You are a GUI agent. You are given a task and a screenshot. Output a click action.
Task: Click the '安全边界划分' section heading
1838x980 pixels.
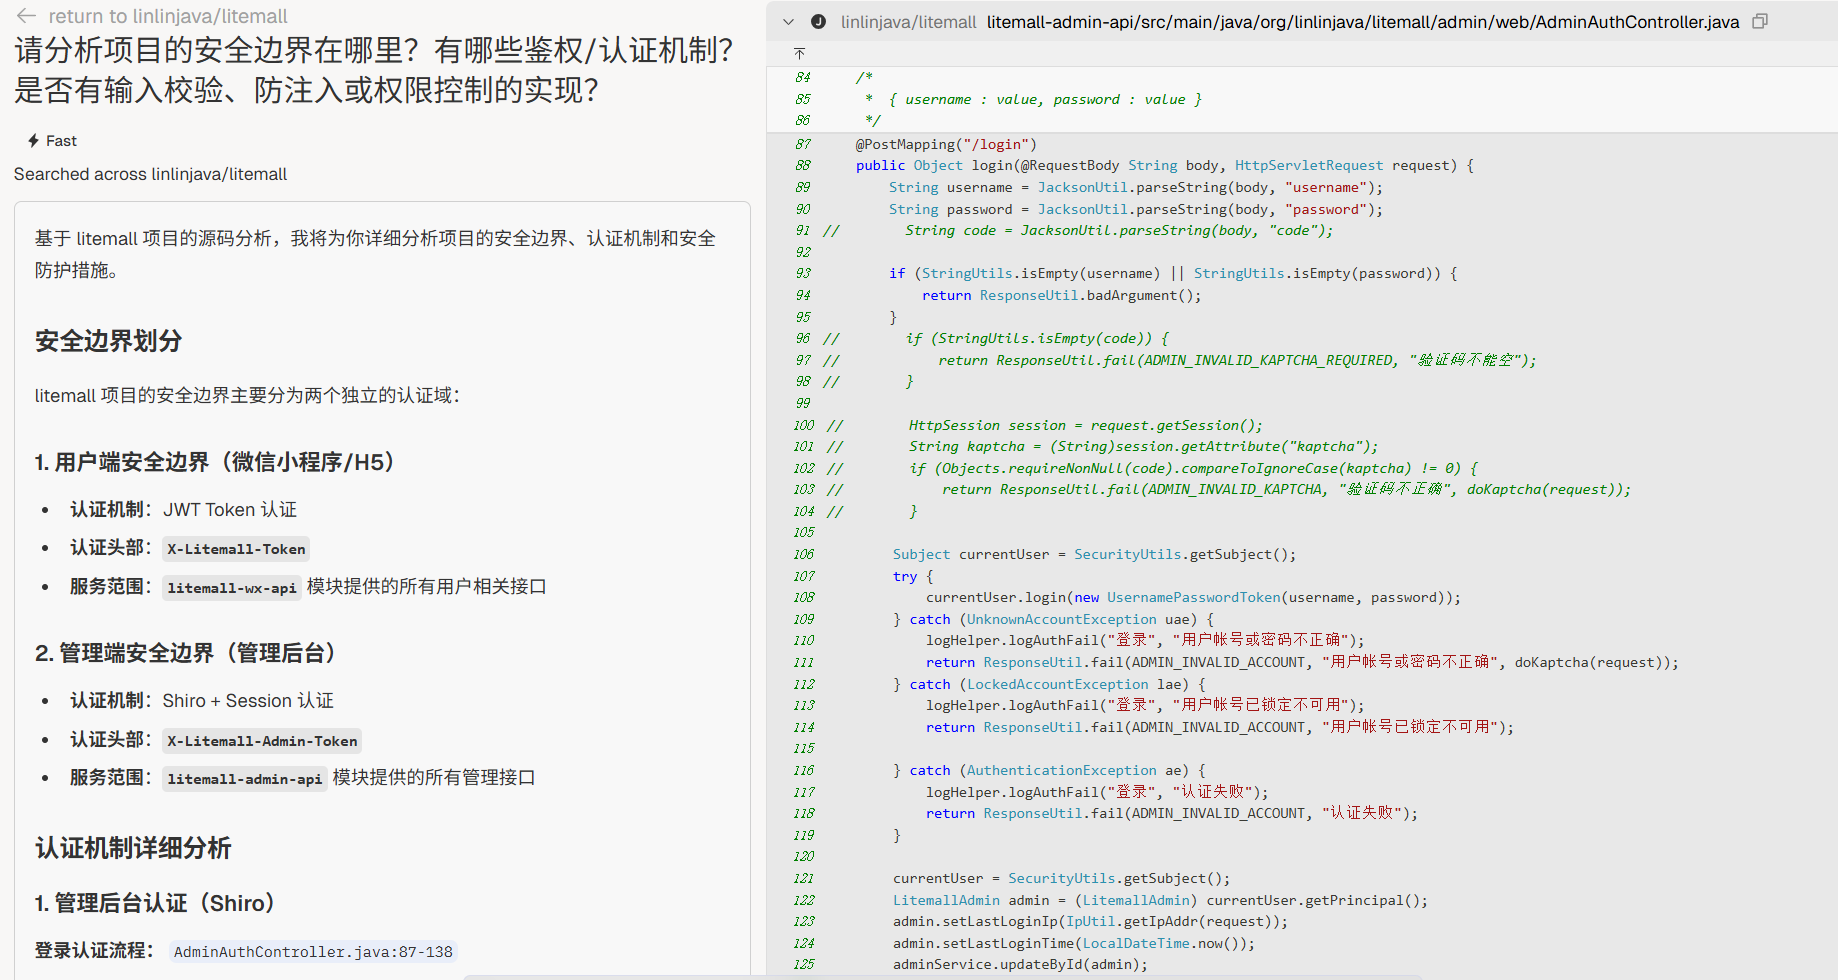109,341
